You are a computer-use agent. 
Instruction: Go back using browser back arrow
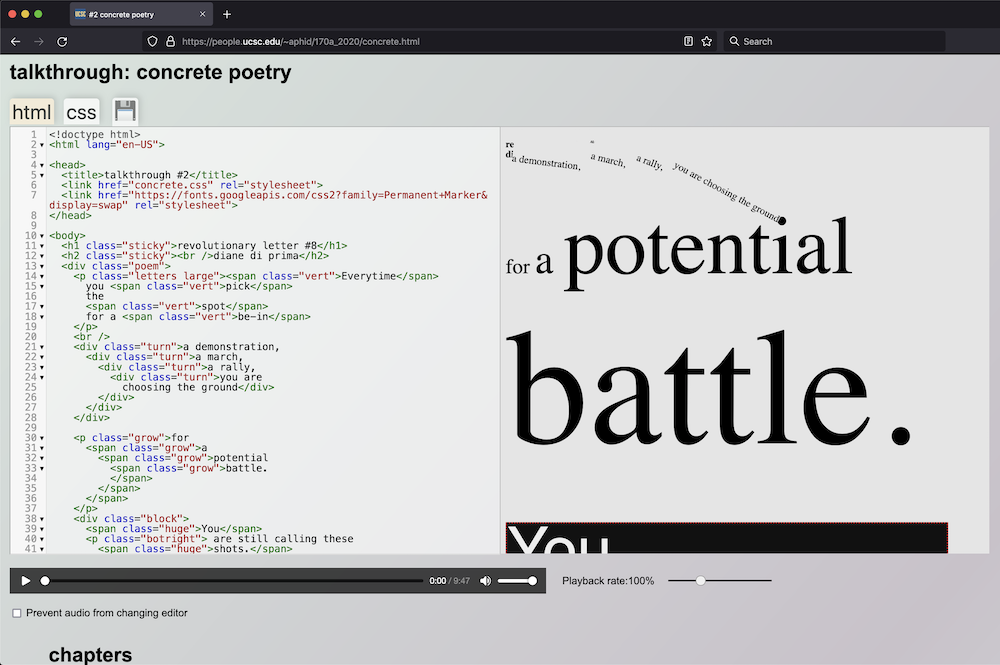coord(15,42)
